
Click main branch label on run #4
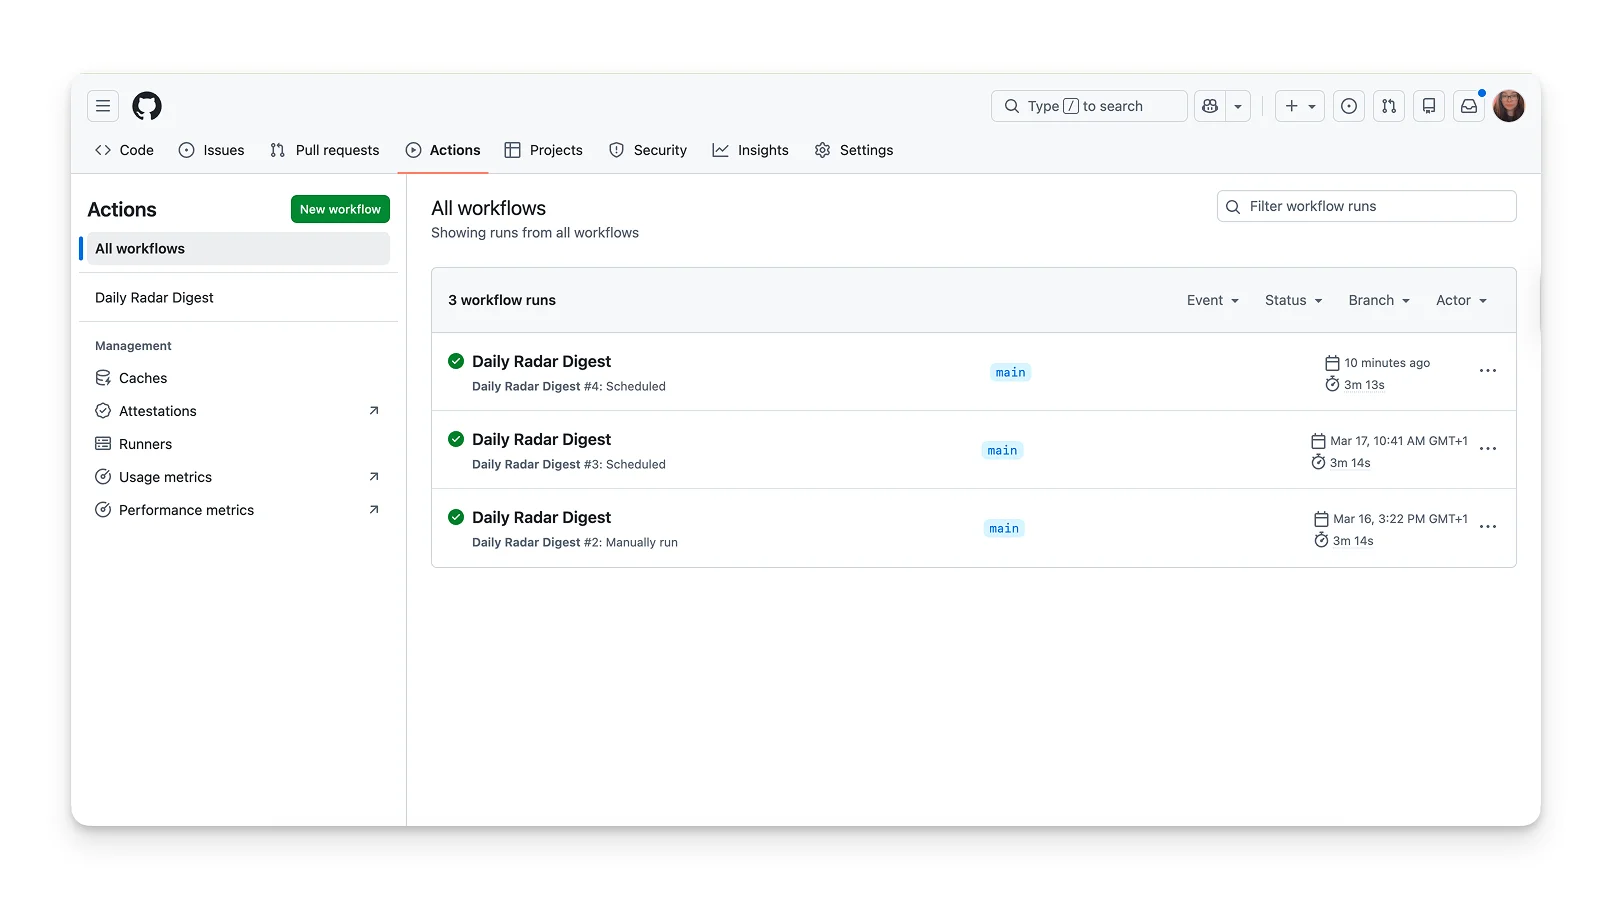1011,372
